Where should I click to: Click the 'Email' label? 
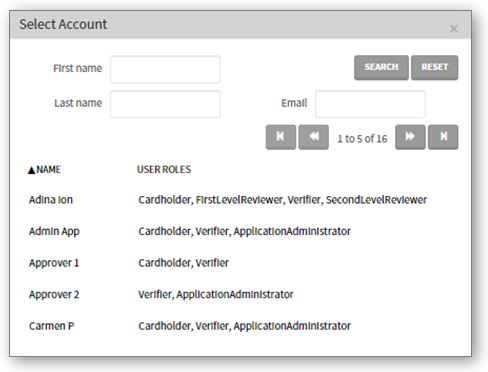[294, 103]
